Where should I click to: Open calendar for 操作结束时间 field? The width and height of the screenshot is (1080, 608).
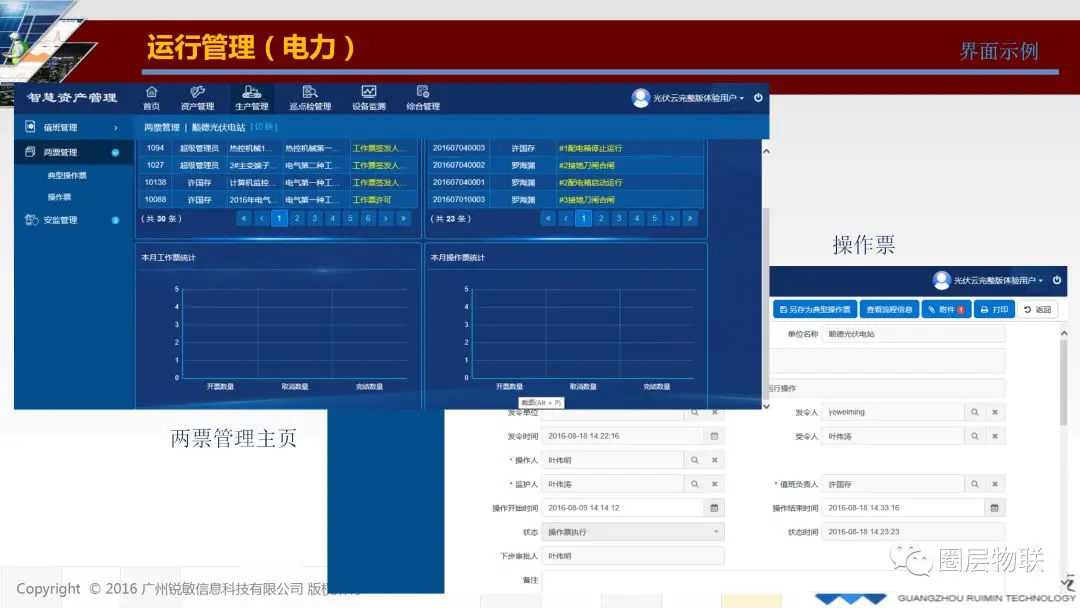pos(995,508)
